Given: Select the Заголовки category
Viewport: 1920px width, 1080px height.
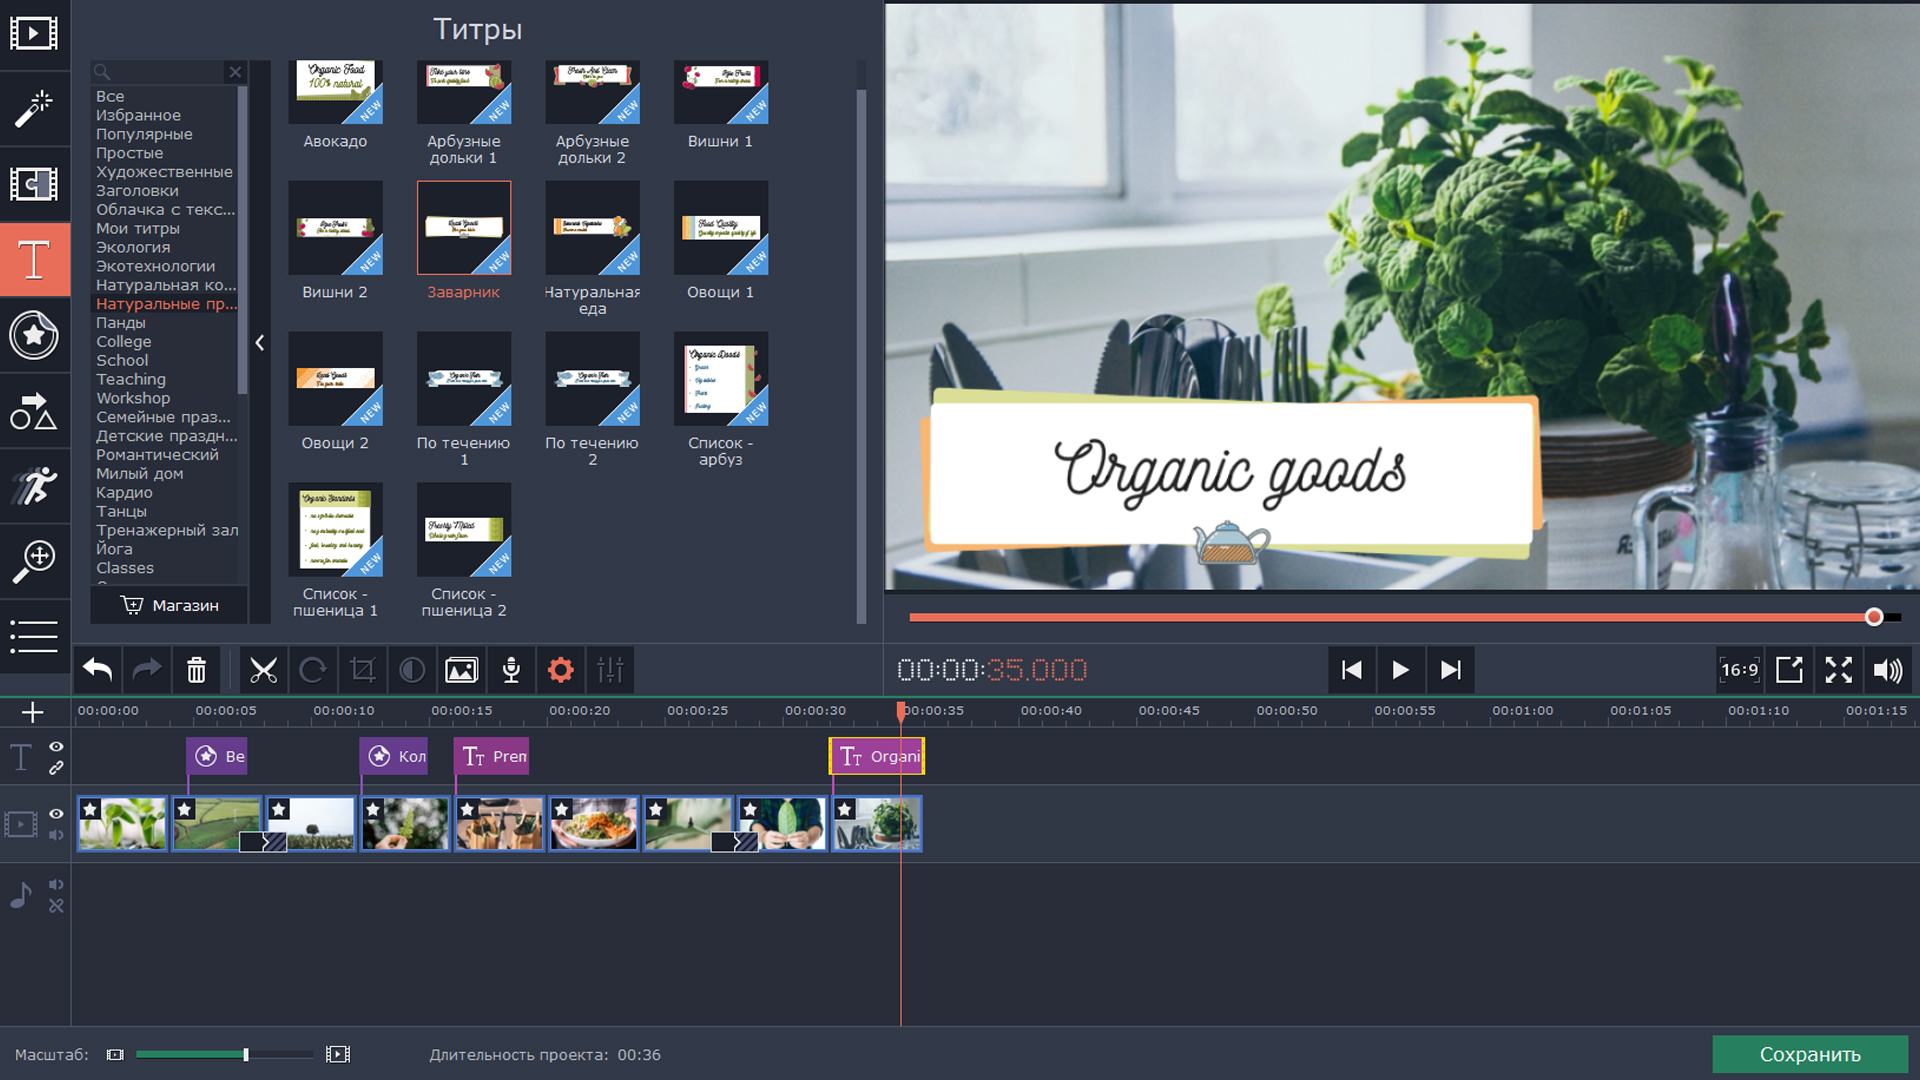Looking at the screenshot, I should coord(137,191).
